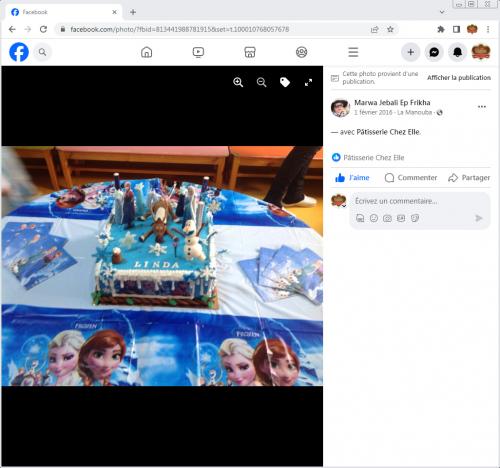This screenshot has width=500, height=468.
Task: Click Afficher la publication link
Action: coord(459,78)
